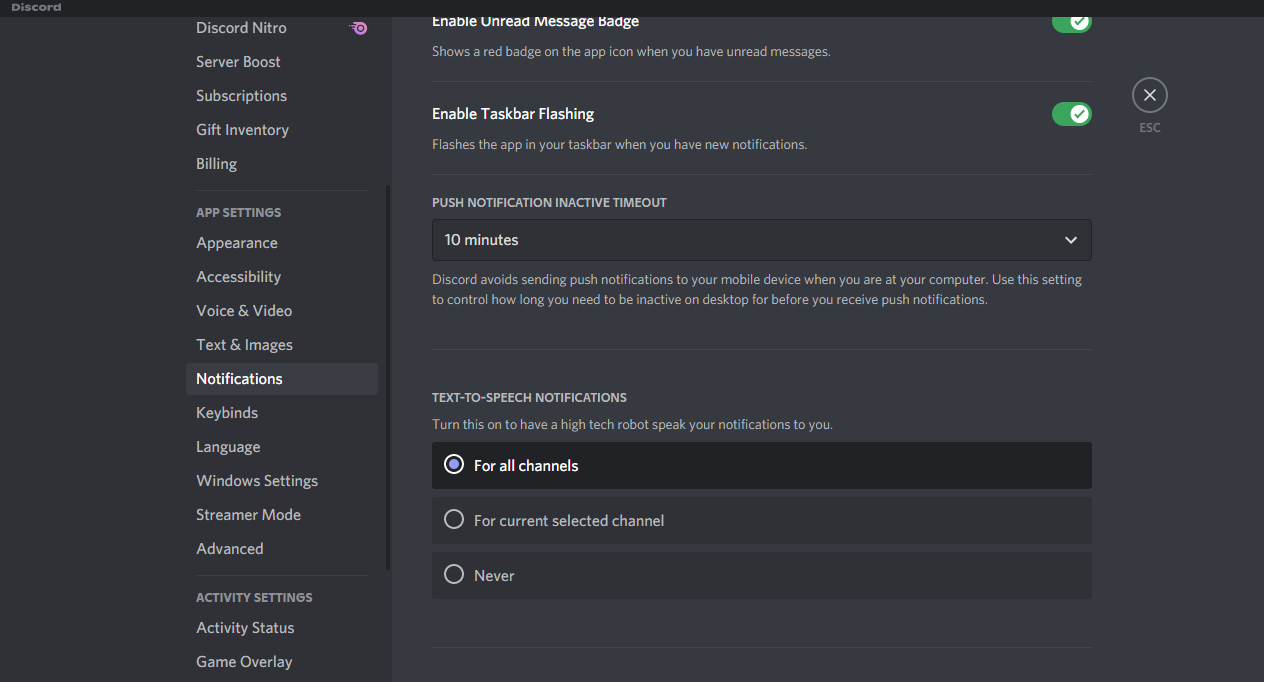
Task: Open the Billing page
Action: pyautogui.click(x=216, y=163)
